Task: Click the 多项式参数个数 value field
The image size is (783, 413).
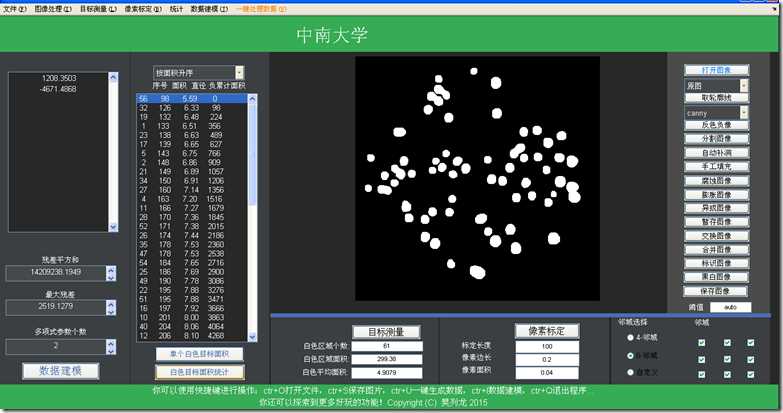Action: click(55, 346)
